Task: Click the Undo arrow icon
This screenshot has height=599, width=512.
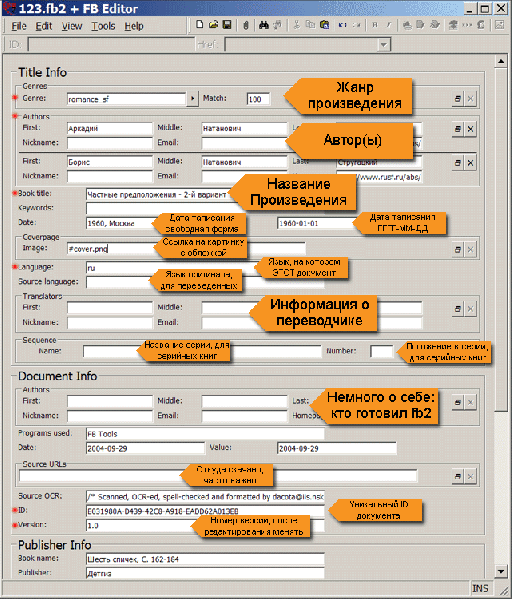Action: click(x=343, y=25)
